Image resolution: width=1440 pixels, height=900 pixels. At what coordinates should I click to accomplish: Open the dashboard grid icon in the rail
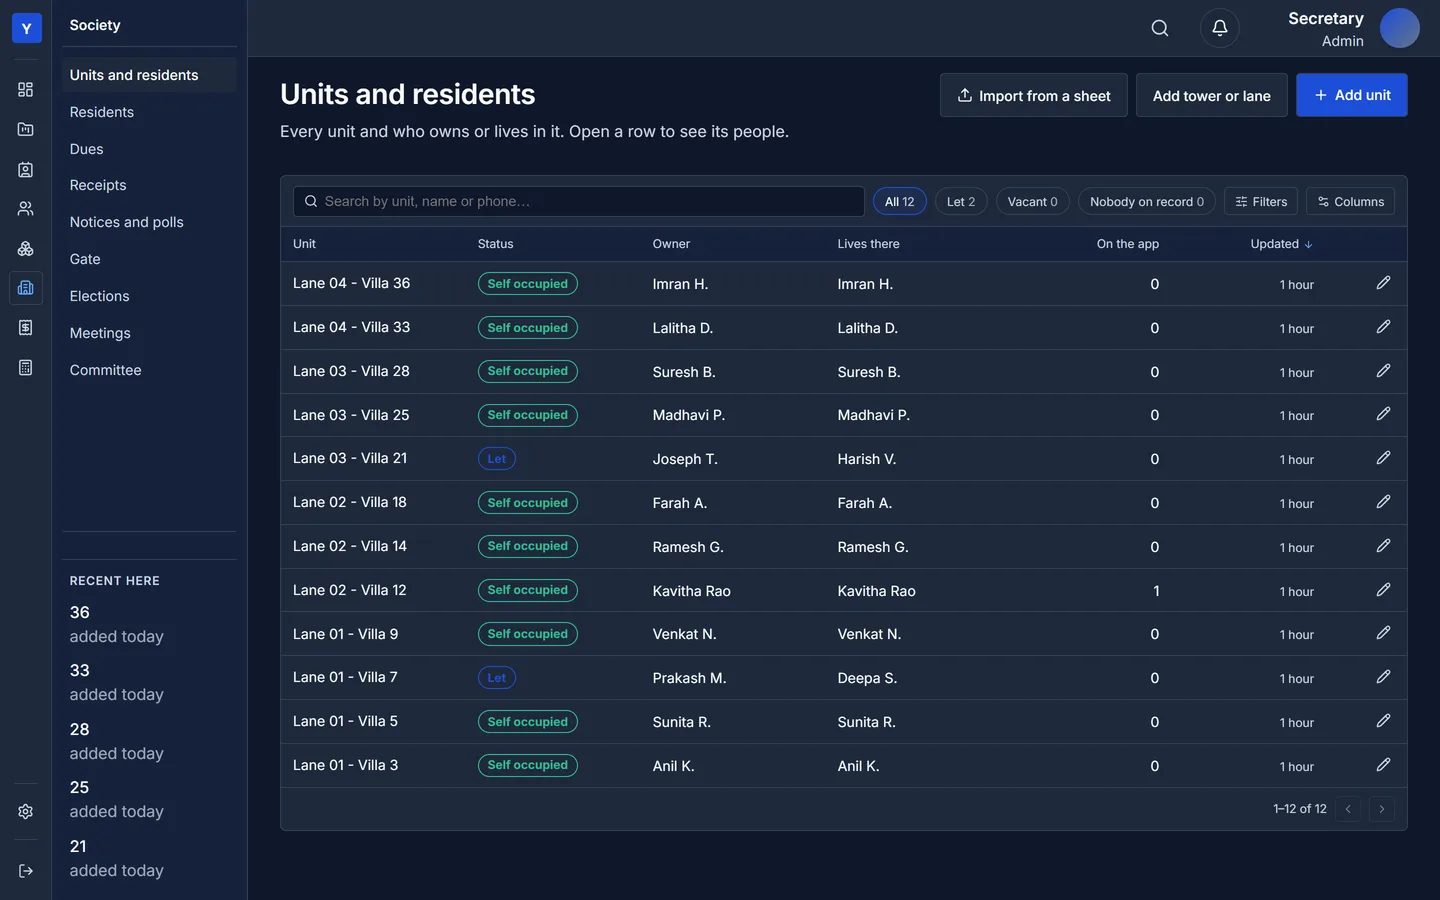coord(26,90)
